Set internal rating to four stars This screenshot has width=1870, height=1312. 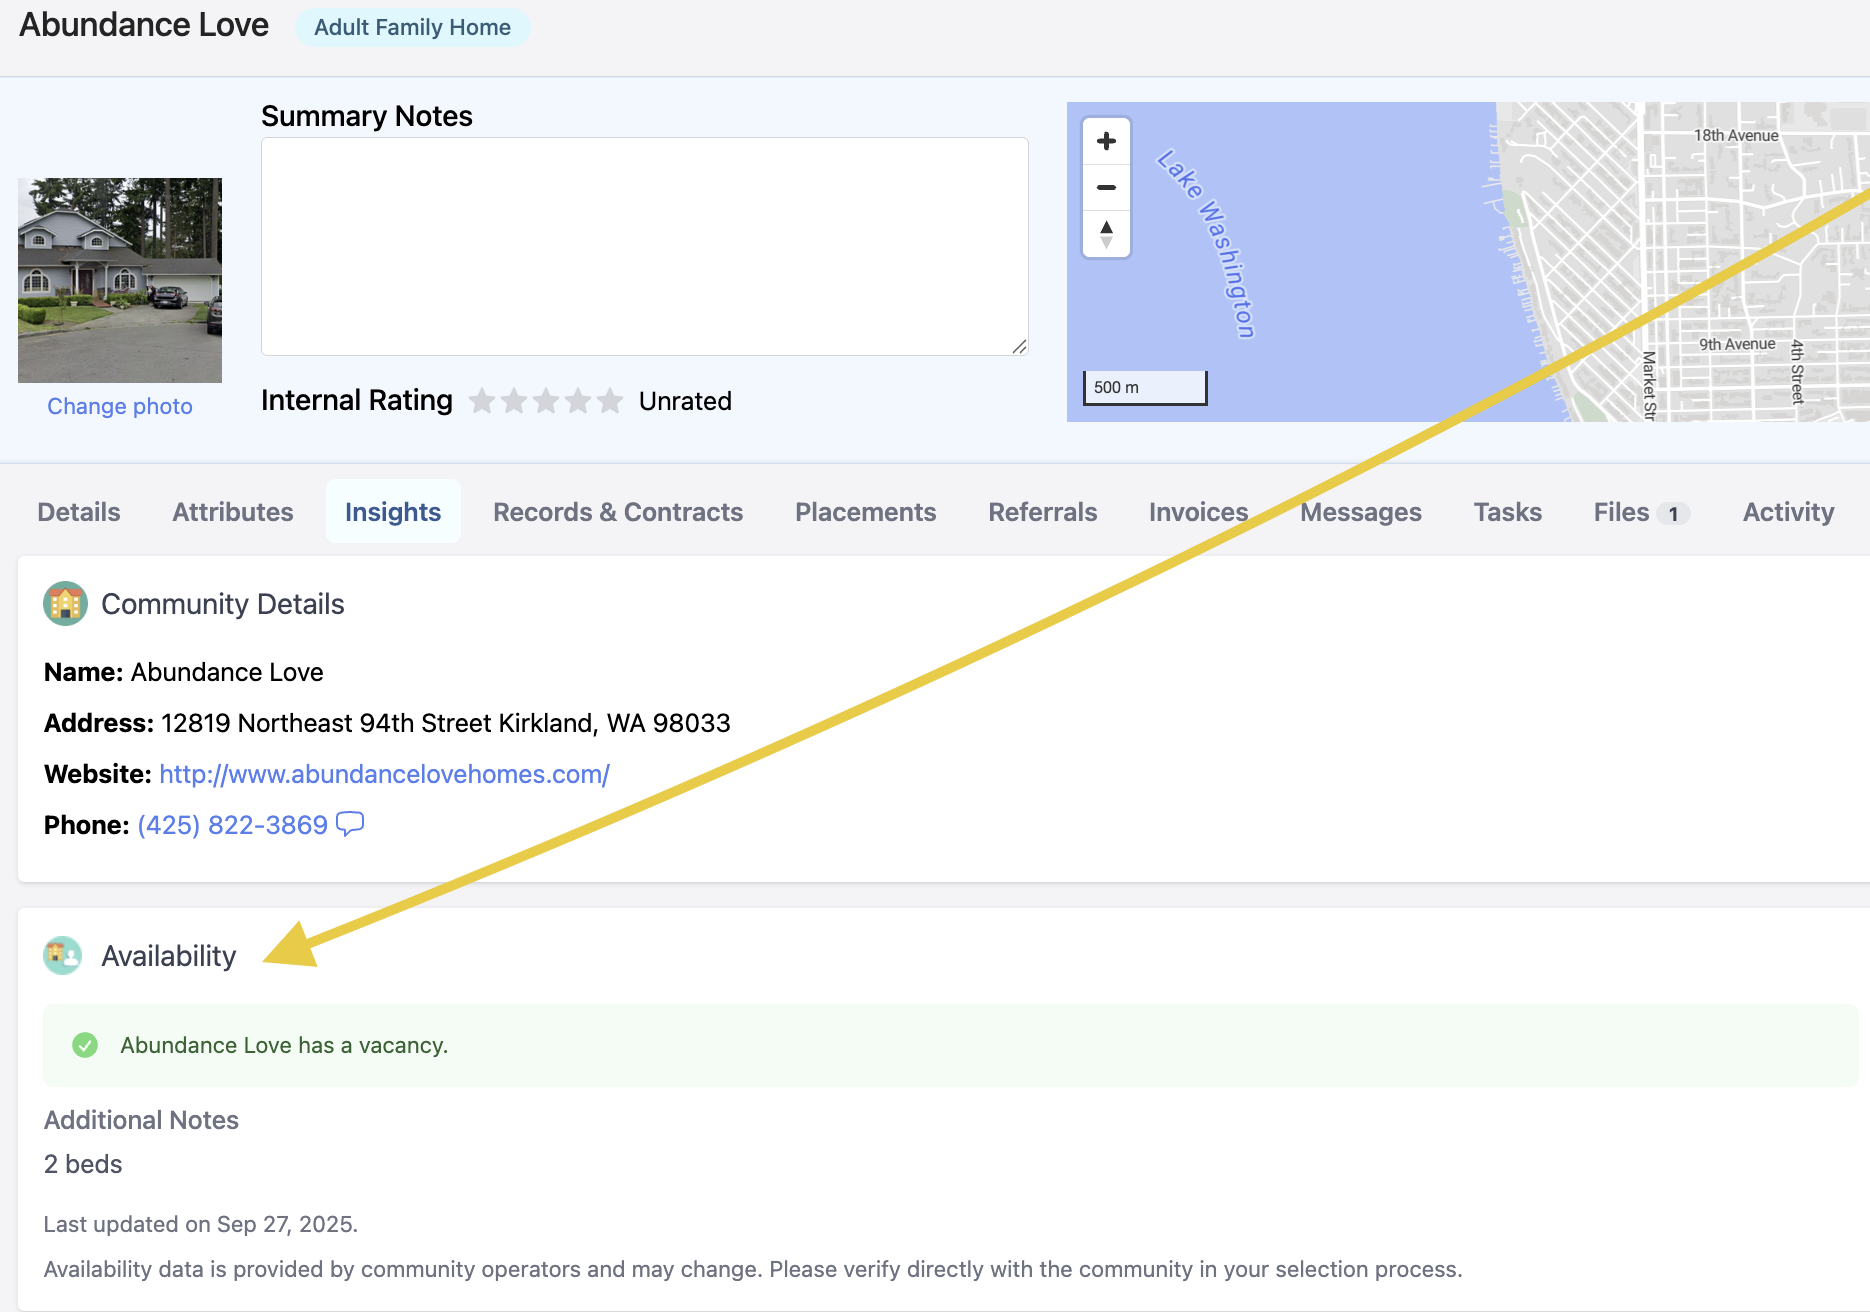tap(578, 401)
